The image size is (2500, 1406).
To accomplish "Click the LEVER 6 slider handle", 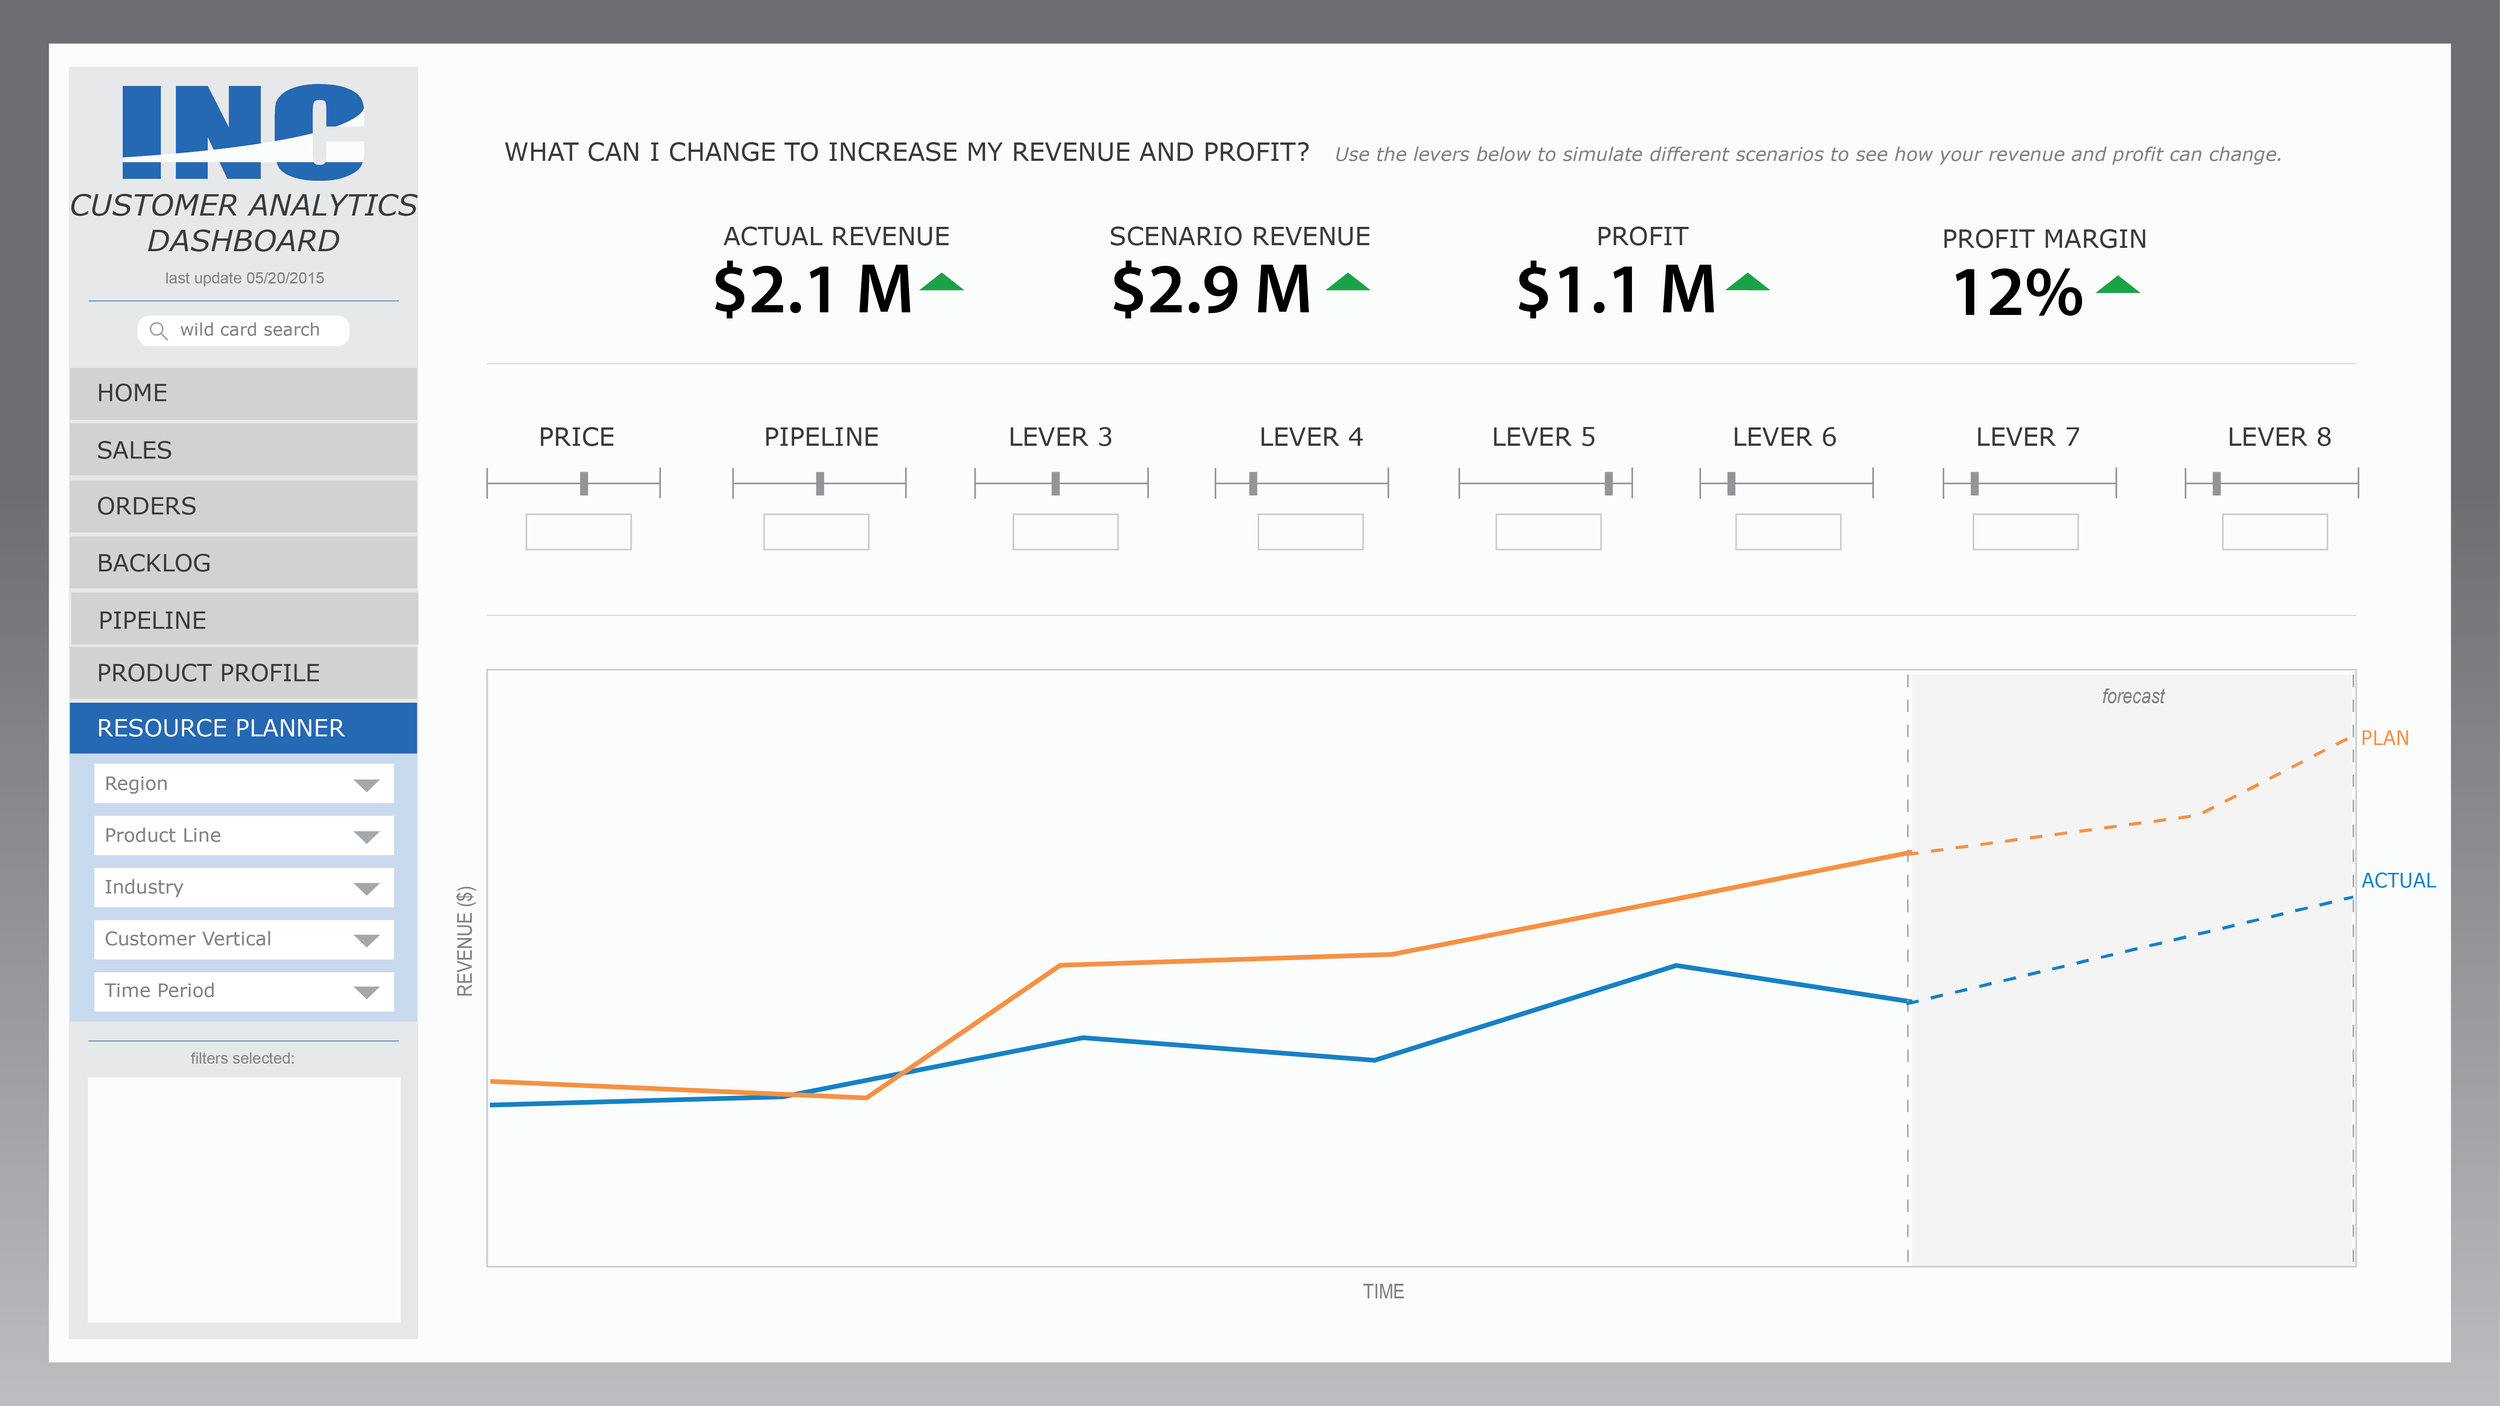I will click(x=1731, y=484).
